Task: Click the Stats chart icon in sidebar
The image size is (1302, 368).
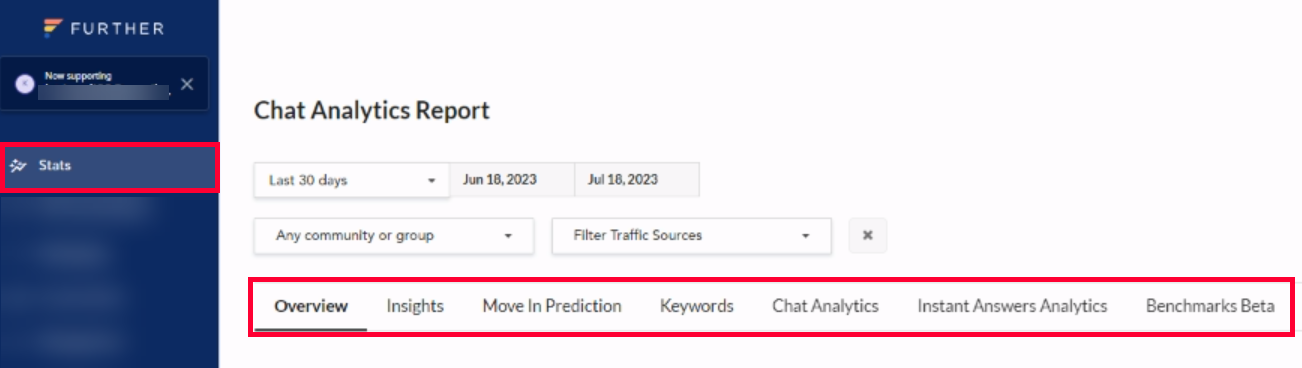Action: pos(17,166)
